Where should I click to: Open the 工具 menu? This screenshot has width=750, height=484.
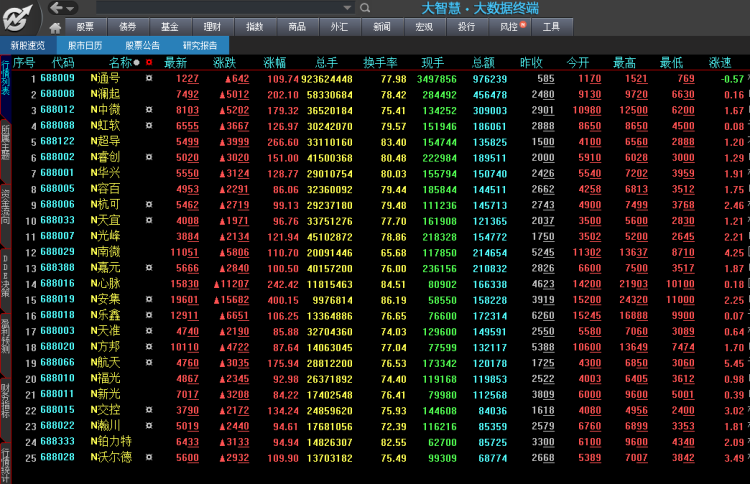click(551, 27)
